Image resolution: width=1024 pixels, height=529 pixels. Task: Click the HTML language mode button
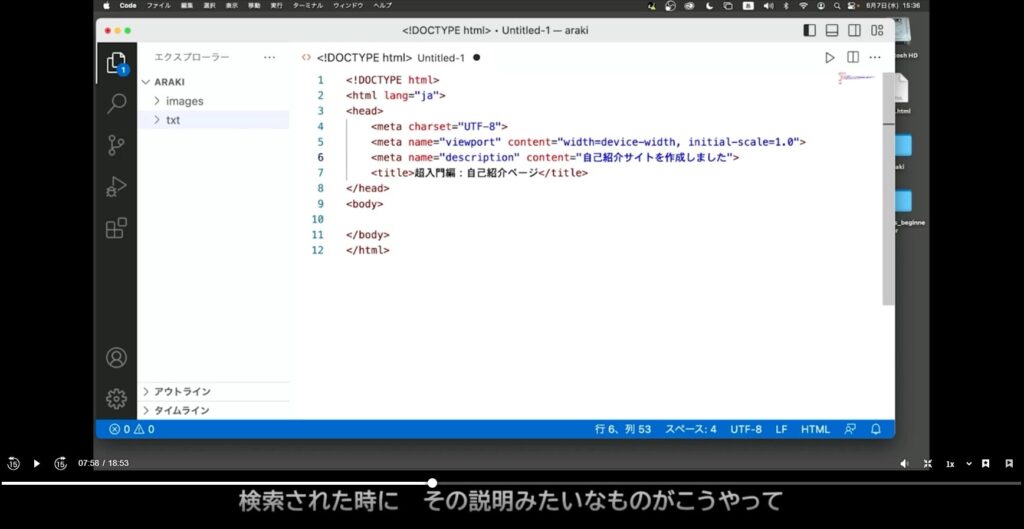coord(815,429)
